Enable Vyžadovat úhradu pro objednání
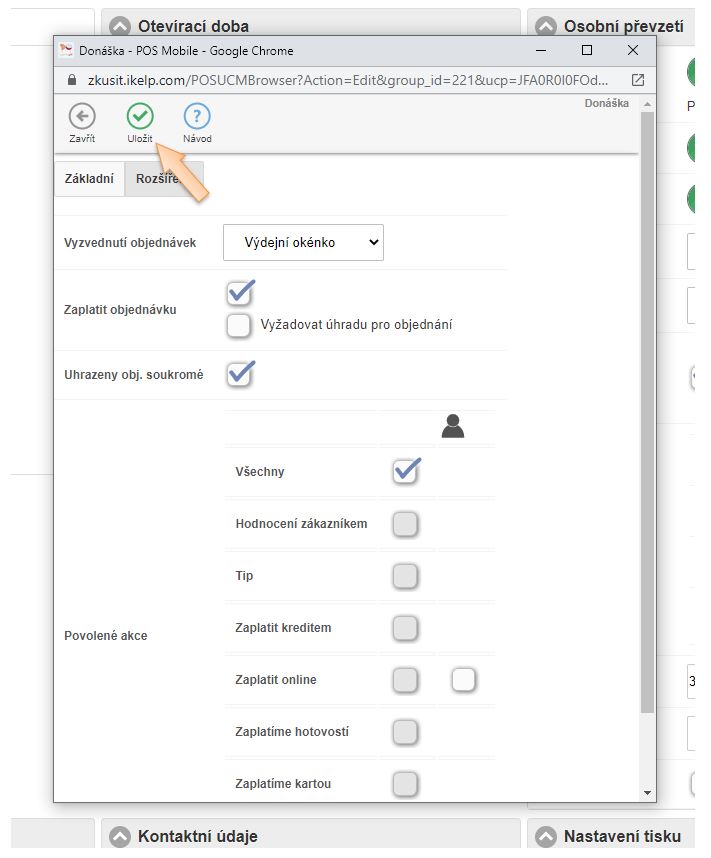Viewport: 711px width, 858px height. [239, 325]
